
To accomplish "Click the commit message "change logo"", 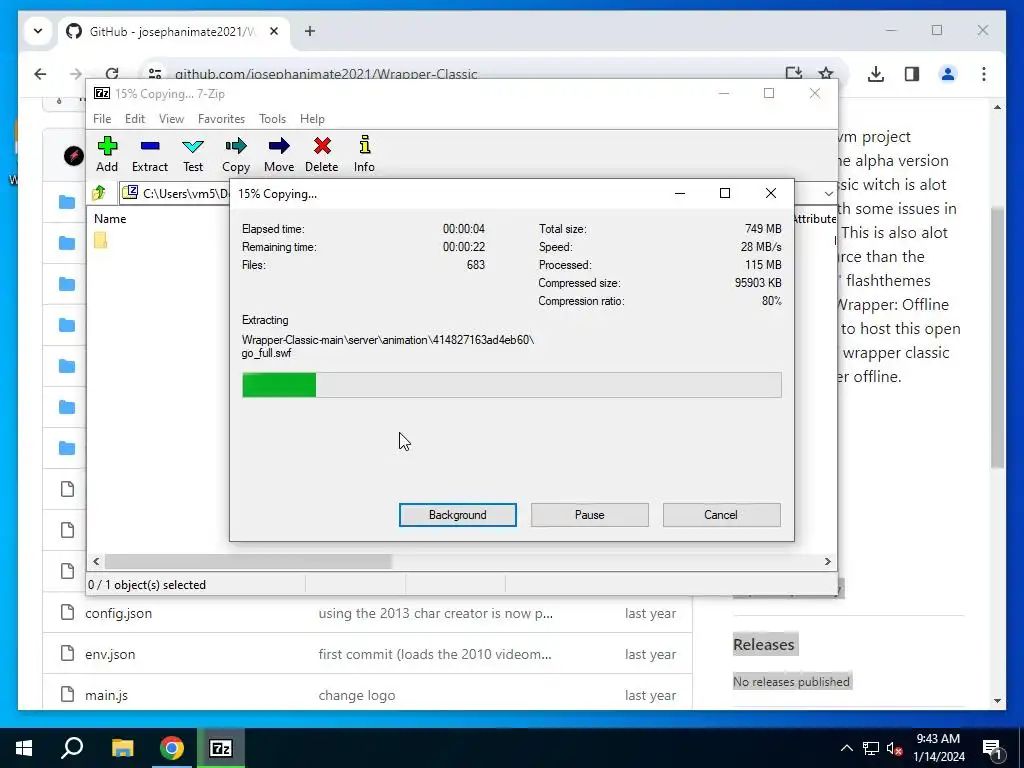I will pos(357,696).
